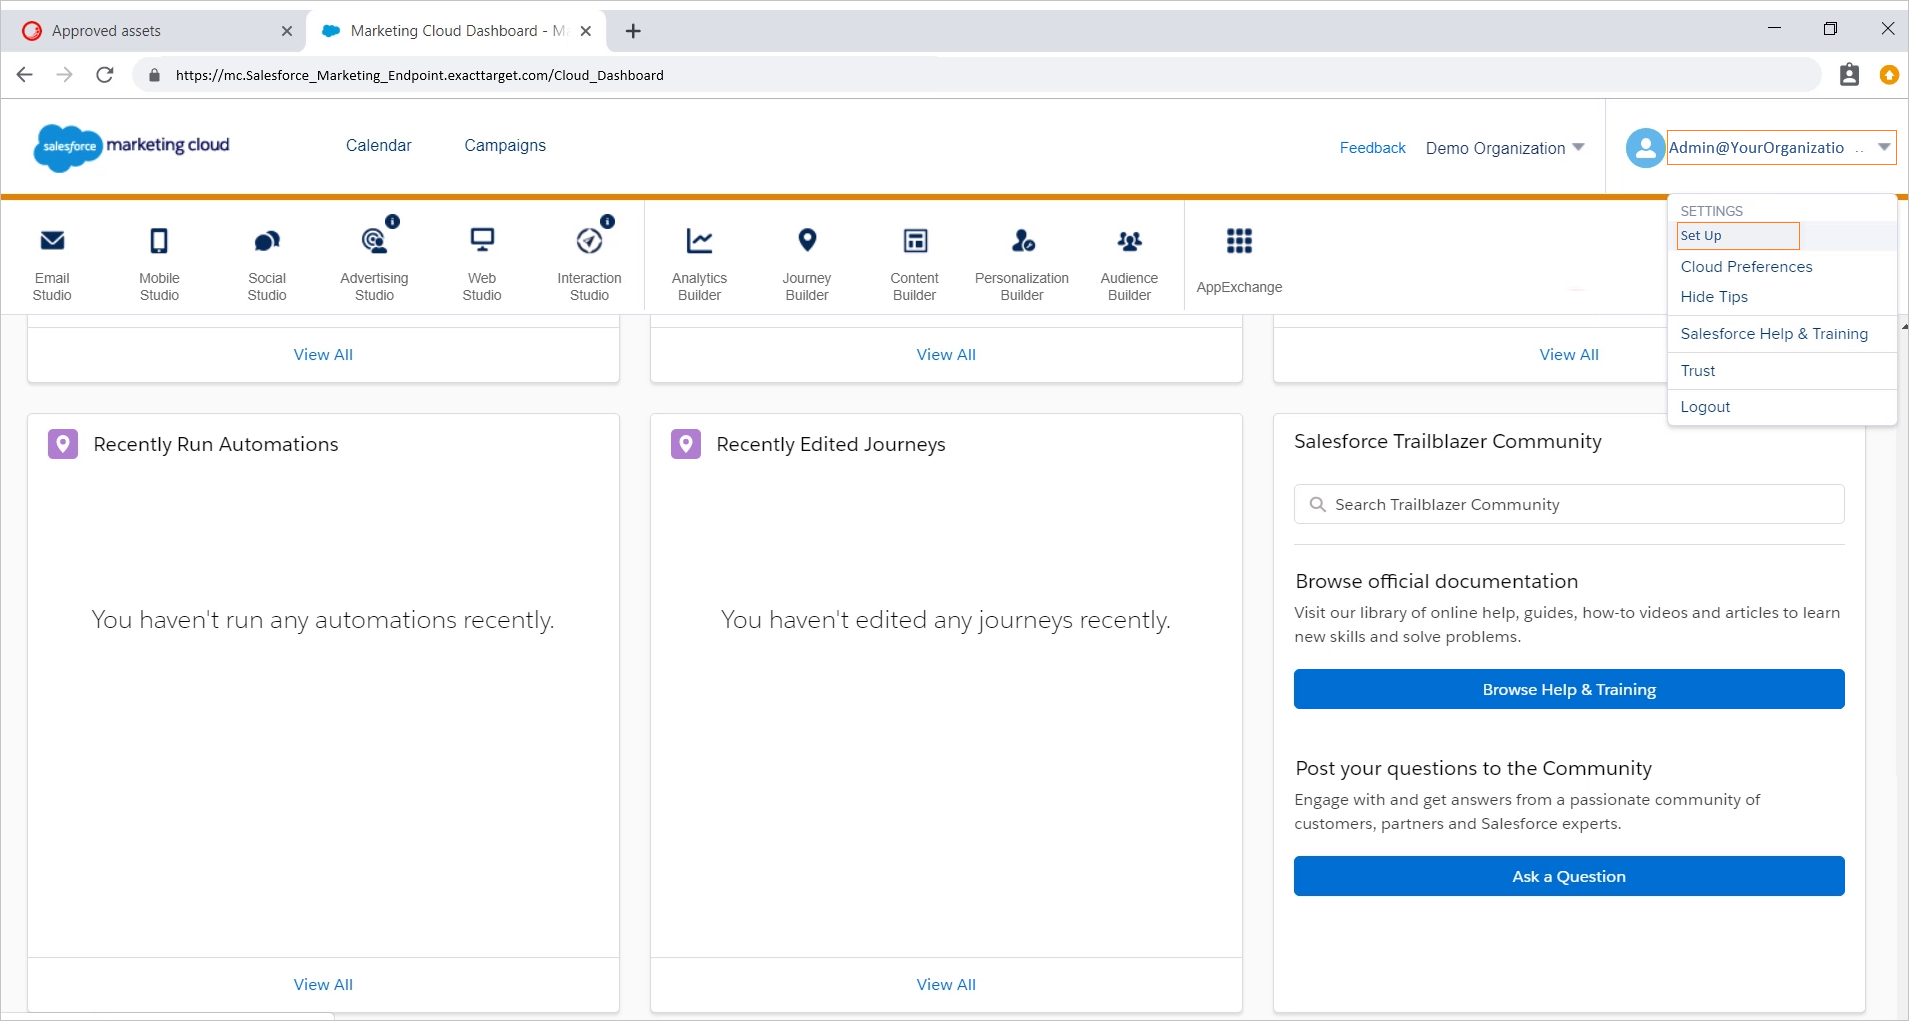Collapse the Admin@YourOrganization user menu arrow
The width and height of the screenshot is (1909, 1021).
click(1884, 147)
